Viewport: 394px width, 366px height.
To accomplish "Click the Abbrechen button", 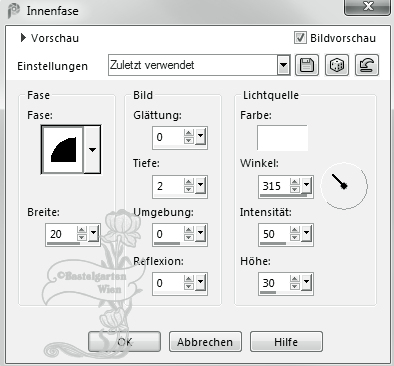I will pyautogui.click(x=205, y=342).
